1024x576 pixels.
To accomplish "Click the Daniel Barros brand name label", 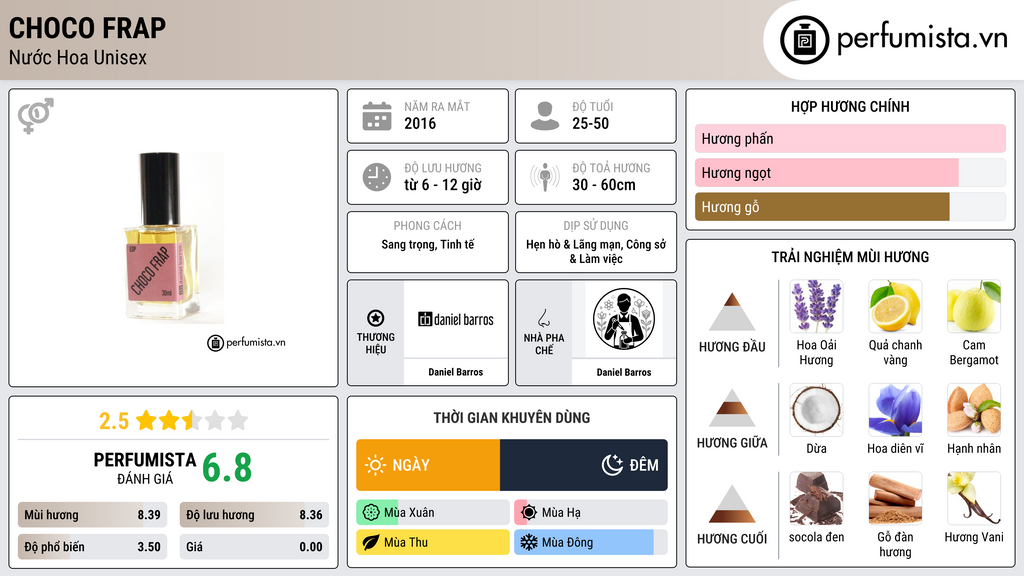I will point(456,372).
